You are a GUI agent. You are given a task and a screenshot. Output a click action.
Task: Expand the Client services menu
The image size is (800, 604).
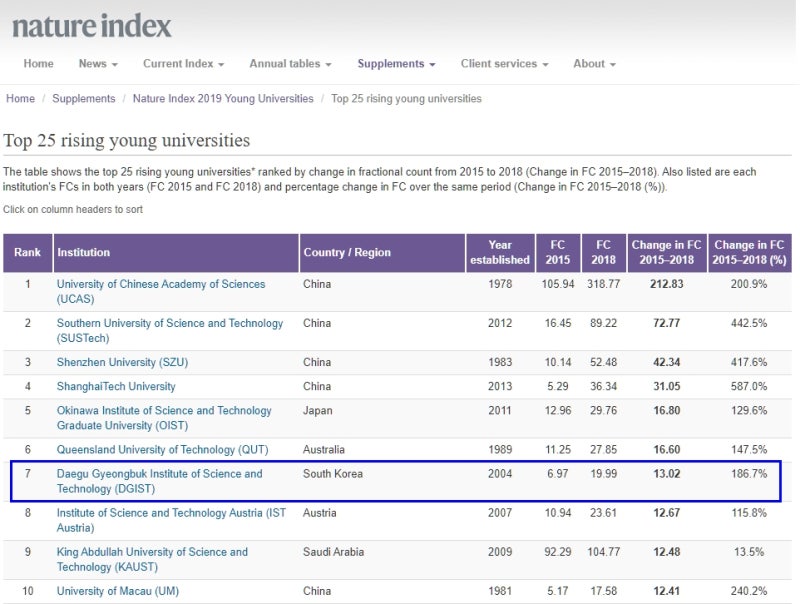[504, 64]
